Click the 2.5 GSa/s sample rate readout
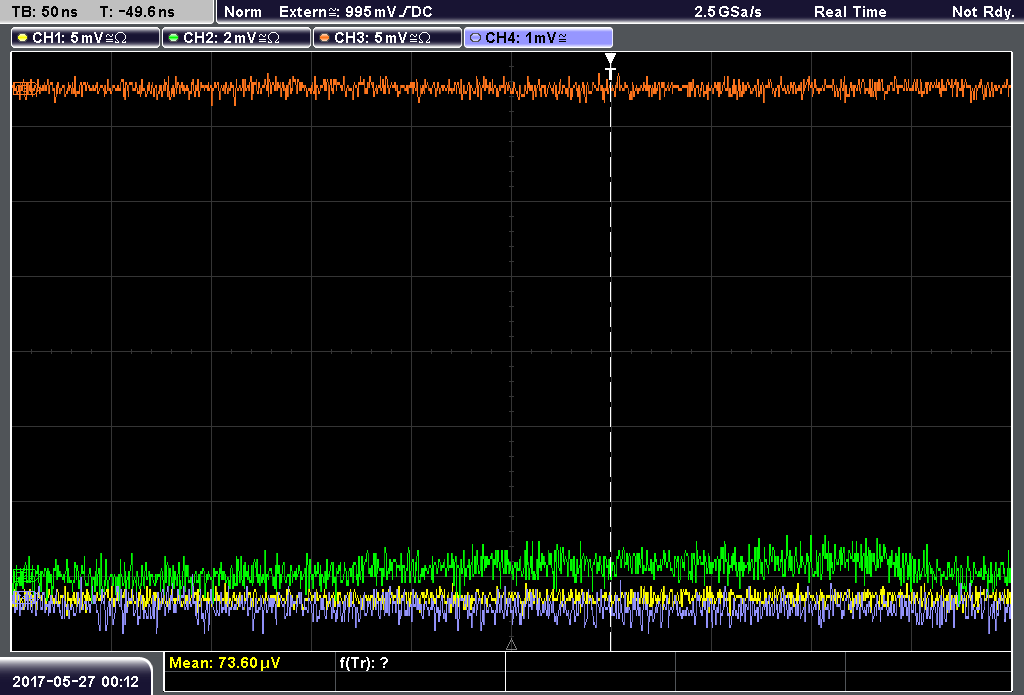Image resolution: width=1024 pixels, height=695 pixels. (728, 12)
